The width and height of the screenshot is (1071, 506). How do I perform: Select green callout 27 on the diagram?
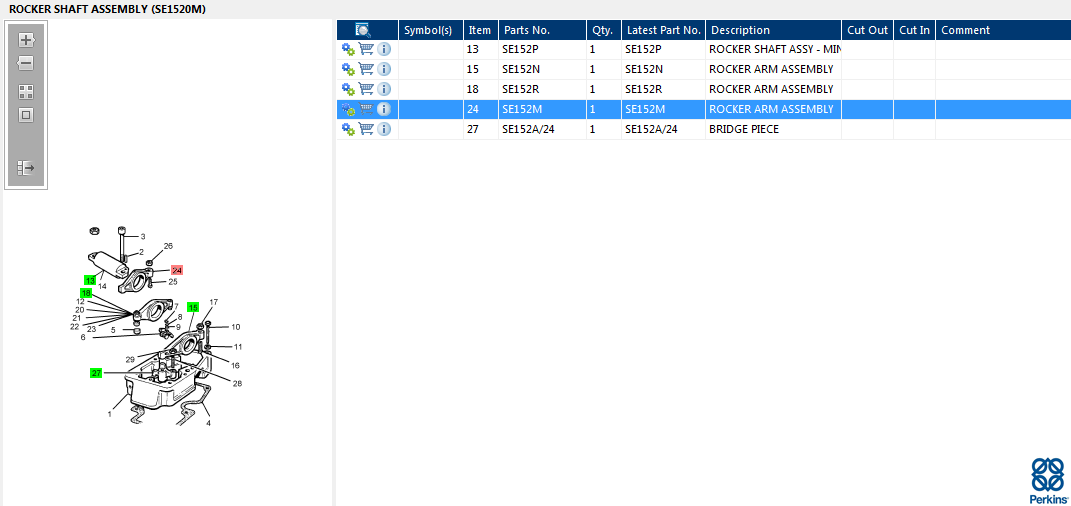96,373
